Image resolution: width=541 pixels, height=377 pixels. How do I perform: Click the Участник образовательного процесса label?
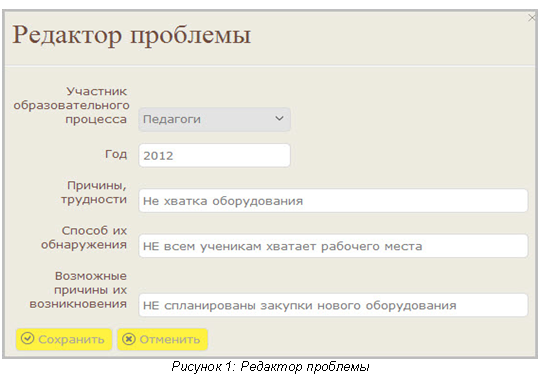(71, 105)
